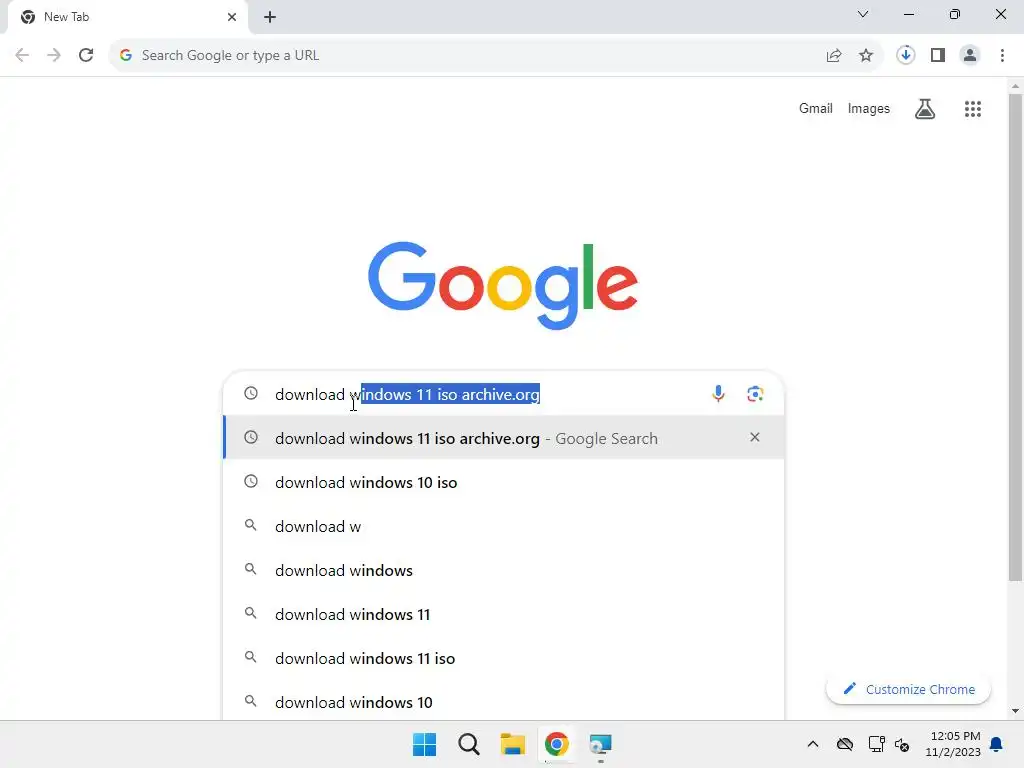The image size is (1024, 768).
Task: Open the network status tray icon
Action: tap(876, 744)
